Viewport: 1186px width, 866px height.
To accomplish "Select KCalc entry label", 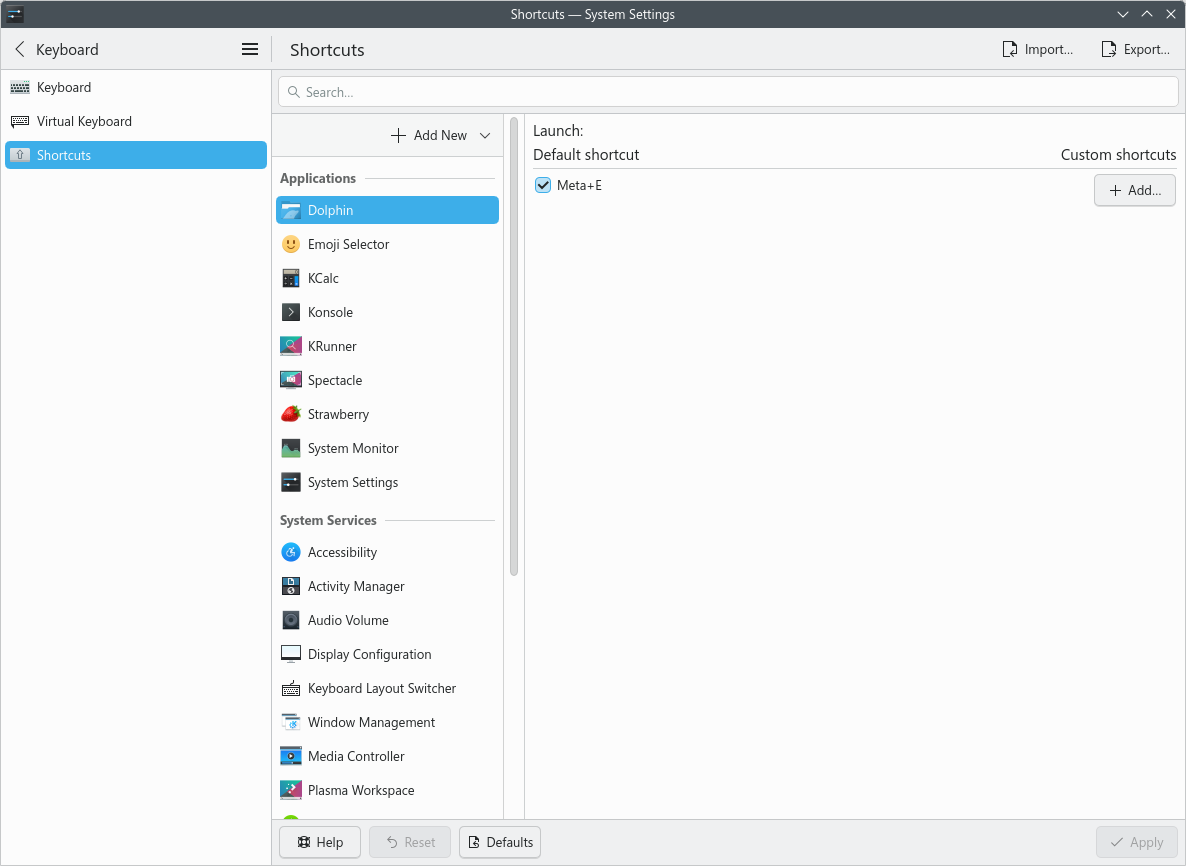I will tap(323, 278).
